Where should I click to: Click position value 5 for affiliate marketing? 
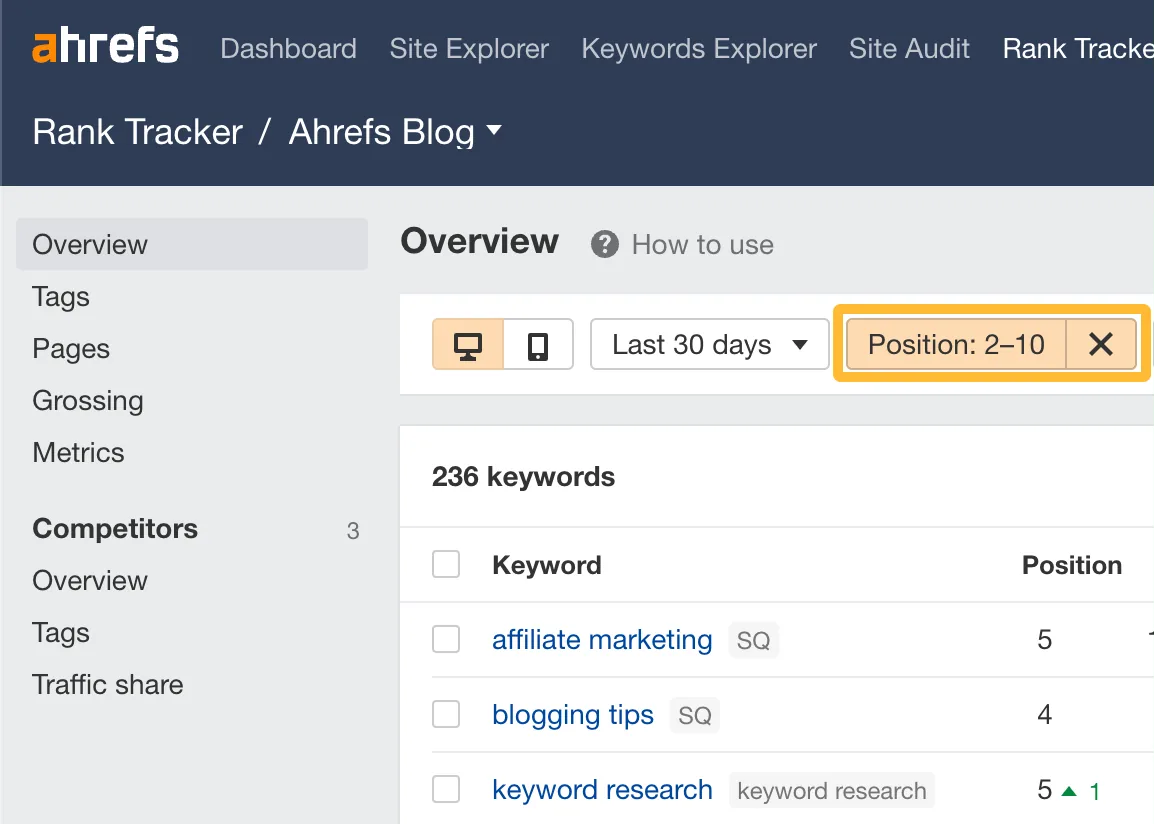(x=1045, y=639)
